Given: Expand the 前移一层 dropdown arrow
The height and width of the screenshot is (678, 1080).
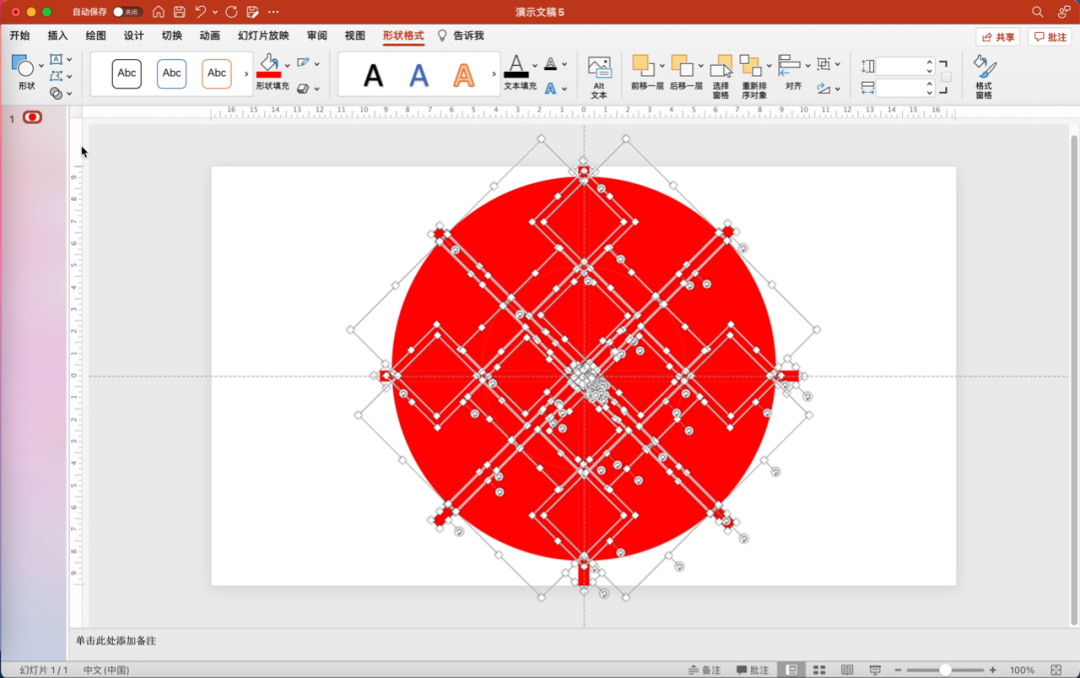Looking at the screenshot, I should [x=662, y=66].
